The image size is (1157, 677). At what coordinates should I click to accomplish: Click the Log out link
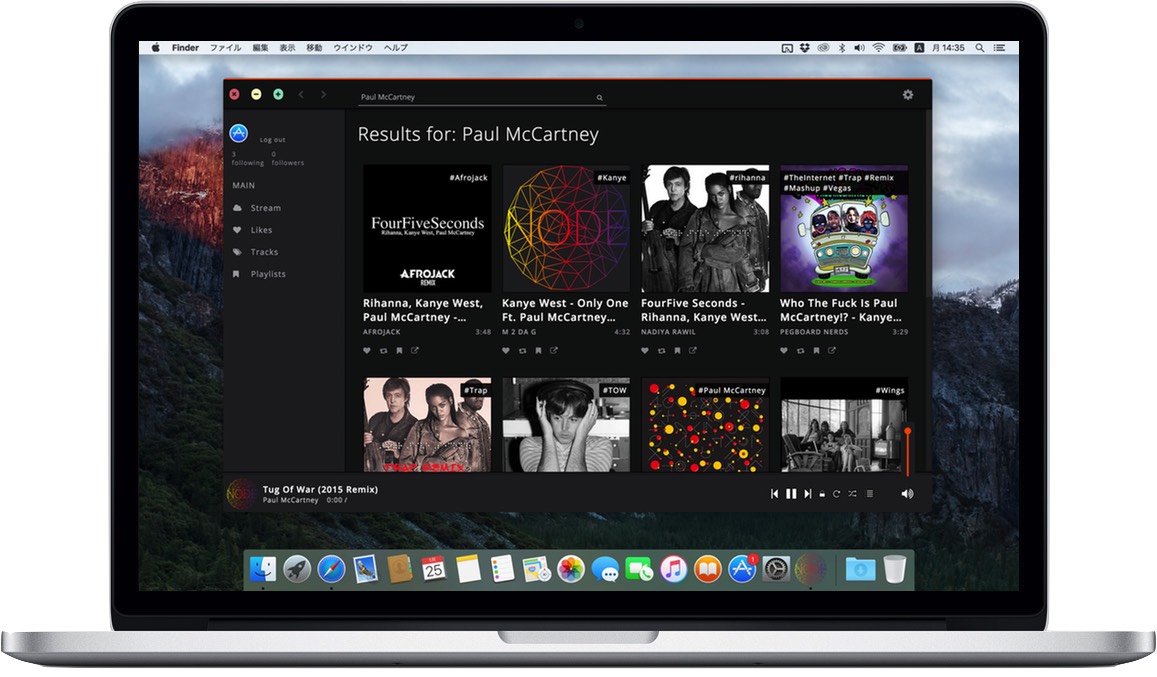pyautogui.click(x=272, y=140)
